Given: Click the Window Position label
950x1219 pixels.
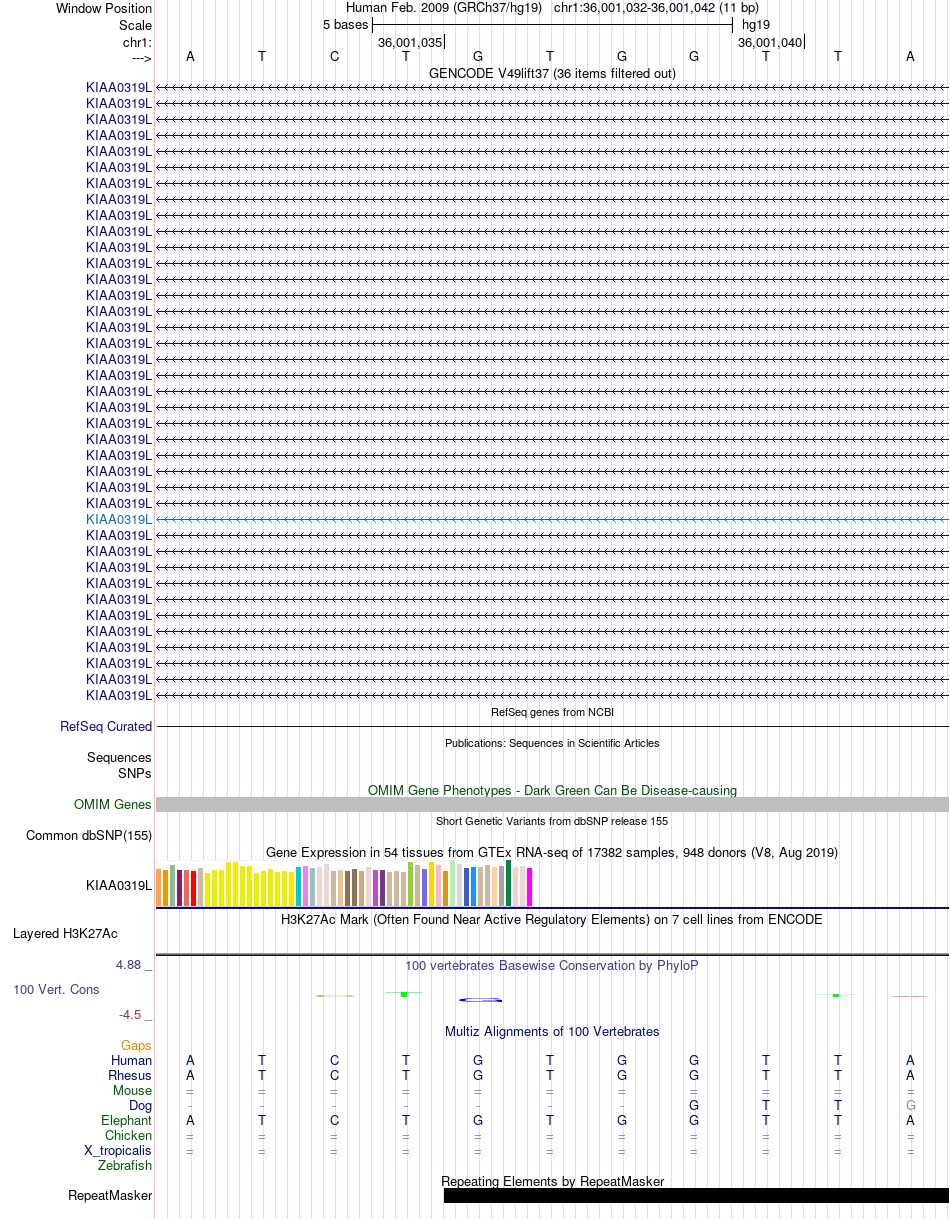Looking at the screenshot, I should click(104, 9).
